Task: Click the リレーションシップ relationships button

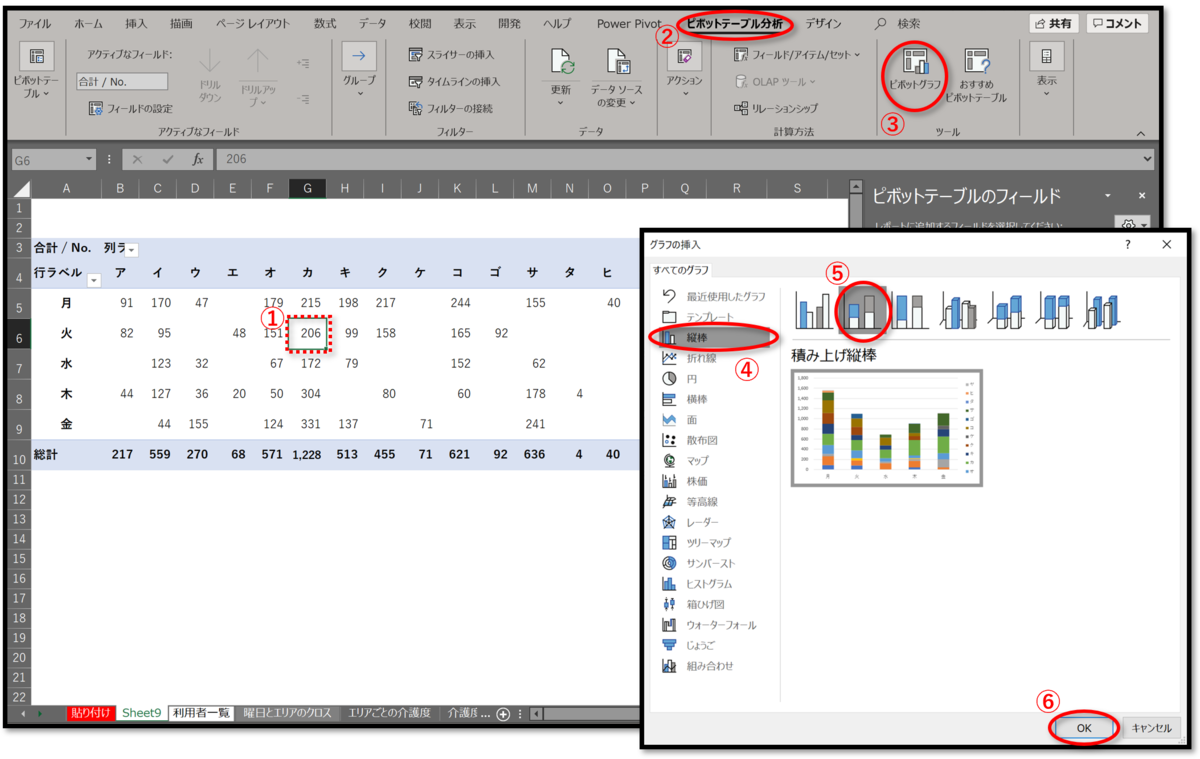Action: pos(775,108)
